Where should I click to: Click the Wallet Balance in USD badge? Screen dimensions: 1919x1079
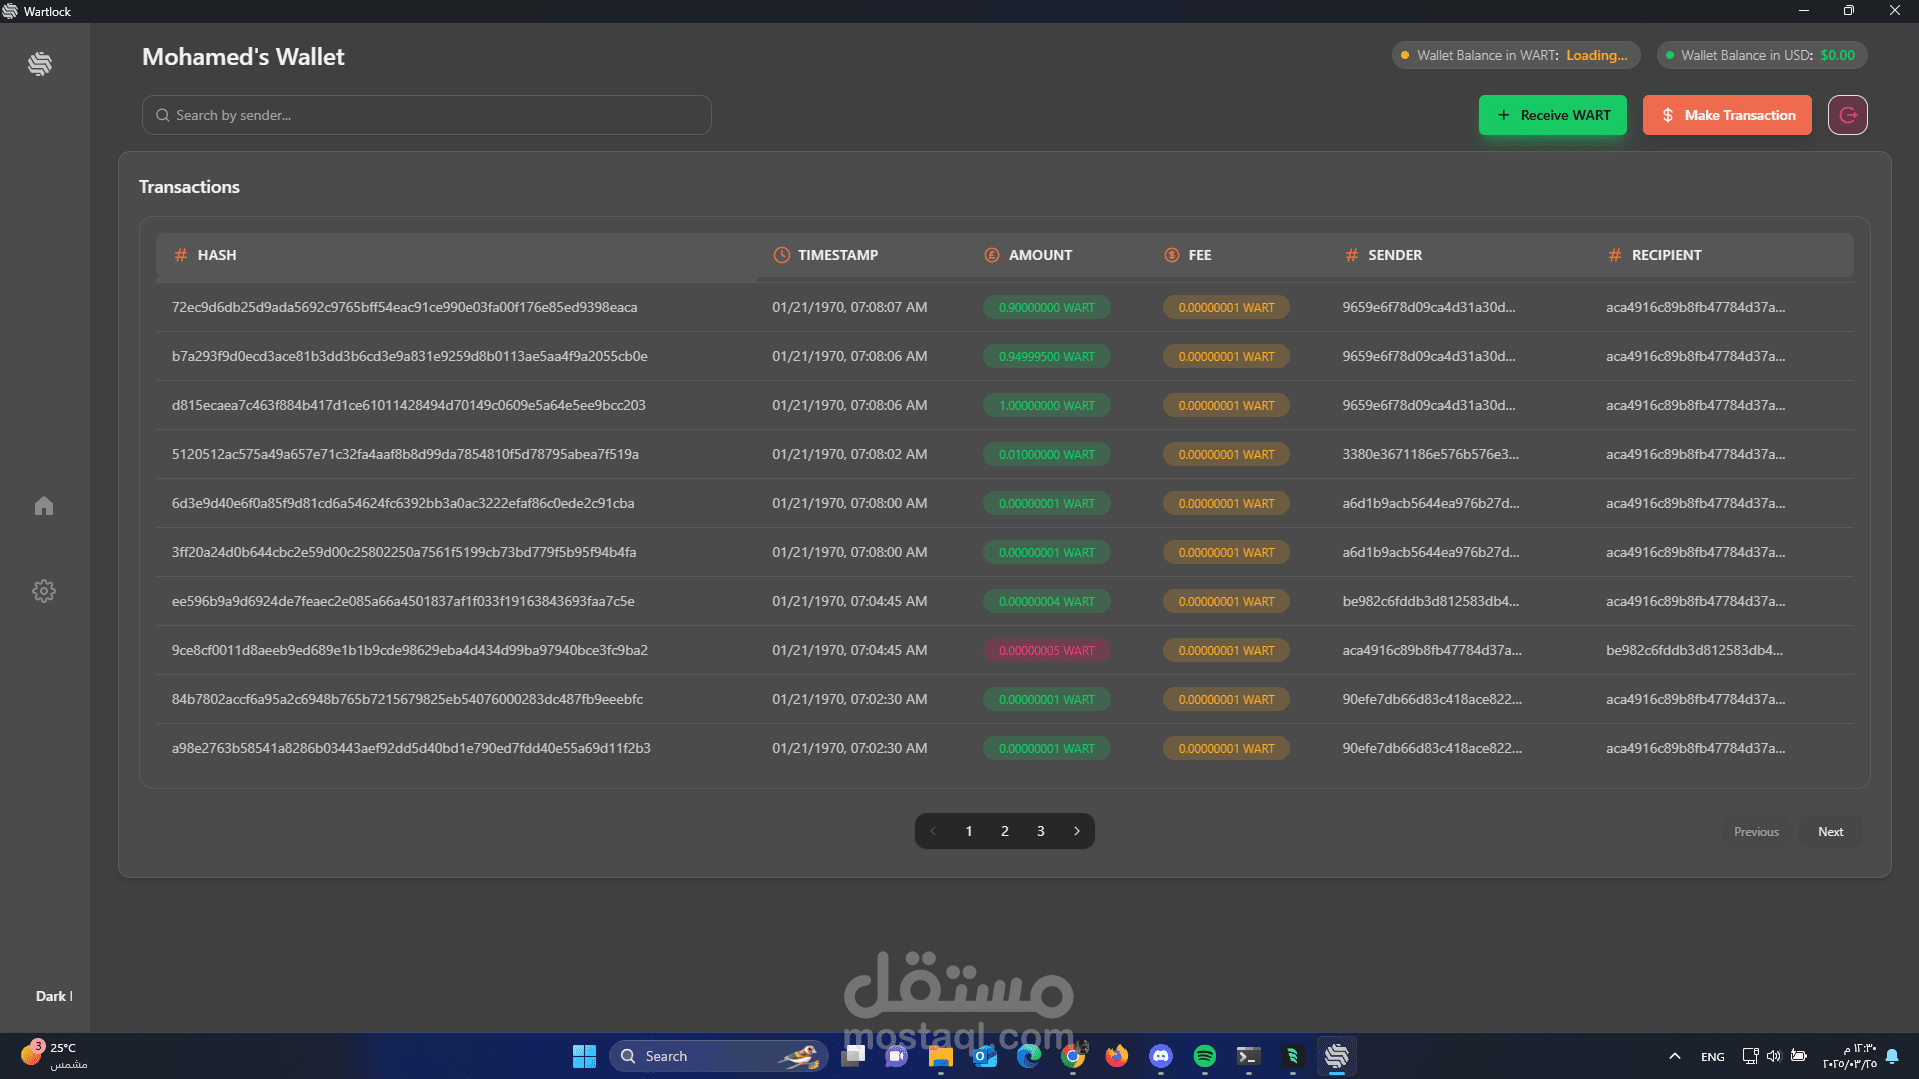coord(1762,55)
